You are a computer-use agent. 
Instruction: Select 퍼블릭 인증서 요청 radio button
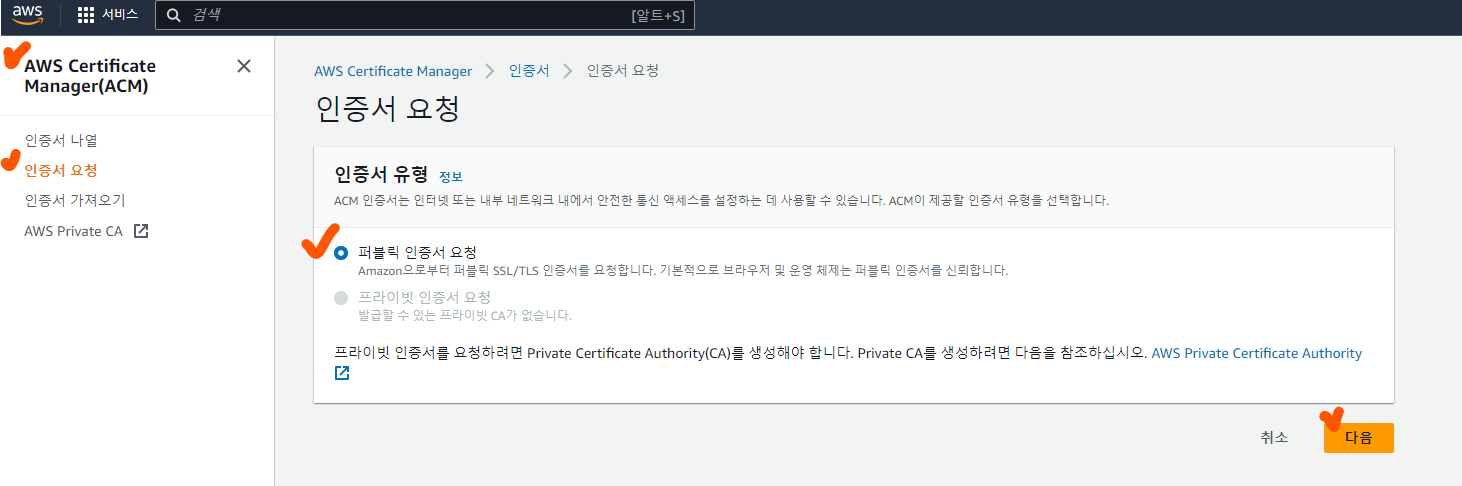(341, 253)
